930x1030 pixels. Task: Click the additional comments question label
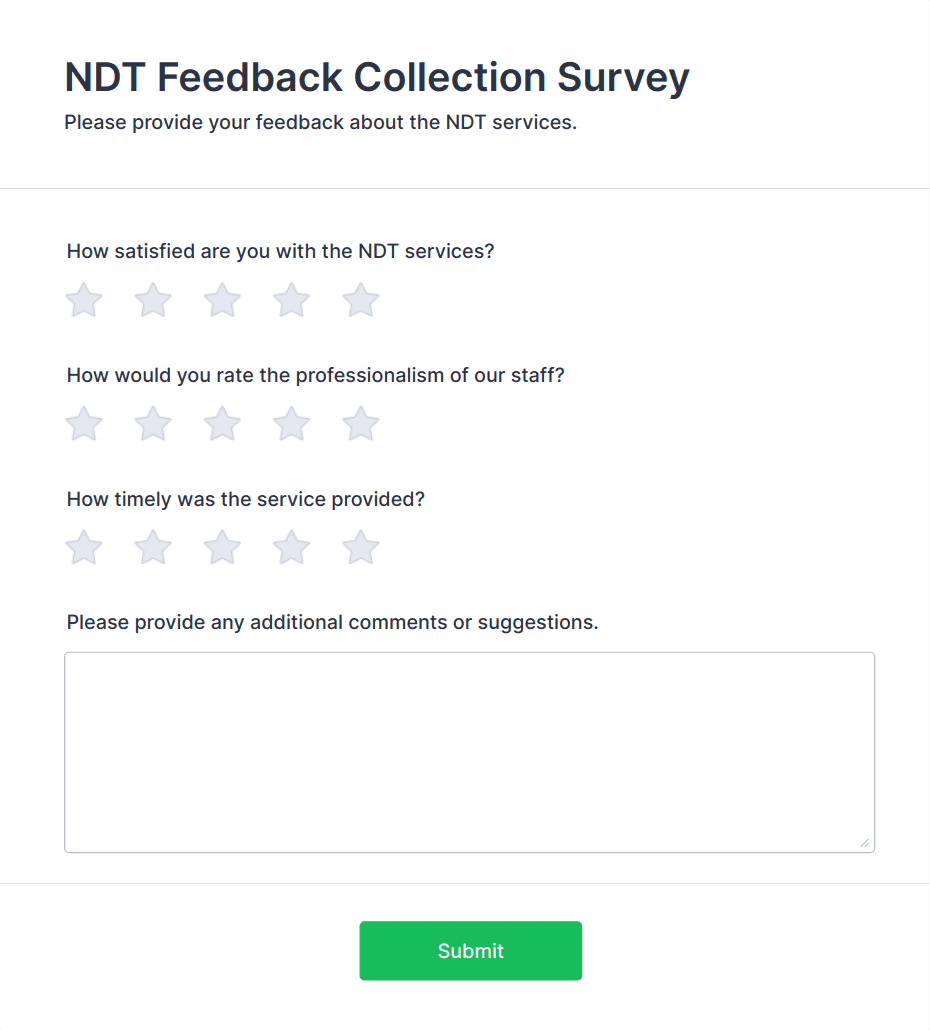point(332,622)
